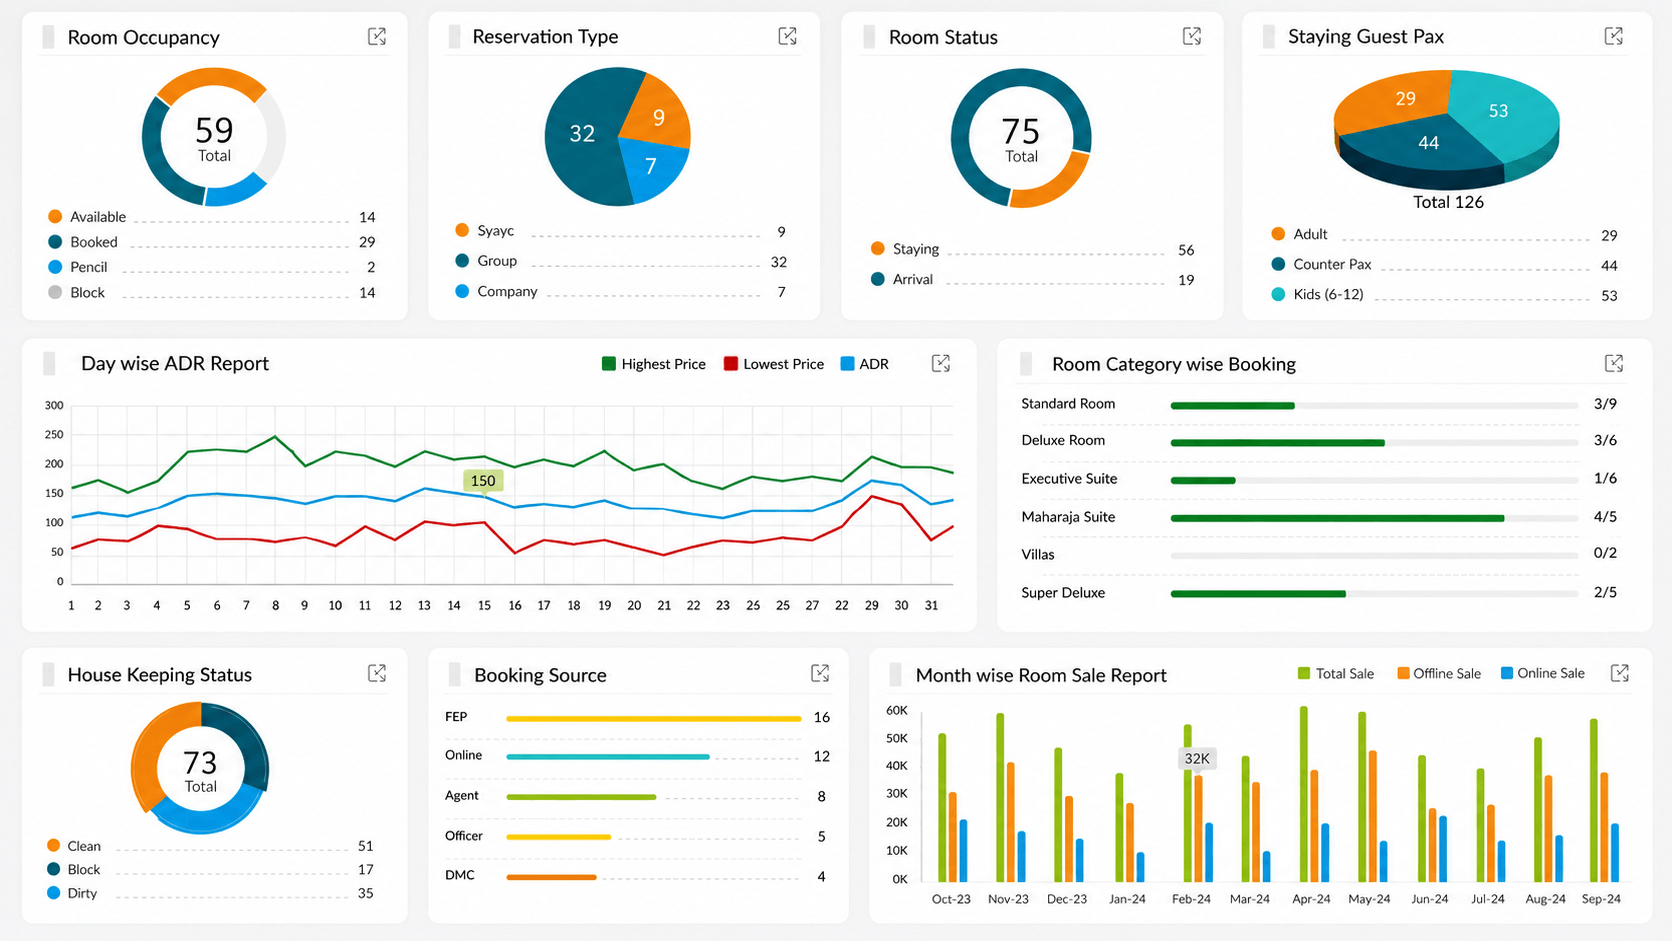Click the "Booking Source" card title
Image resolution: width=1672 pixels, height=941 pixels.
540,675
